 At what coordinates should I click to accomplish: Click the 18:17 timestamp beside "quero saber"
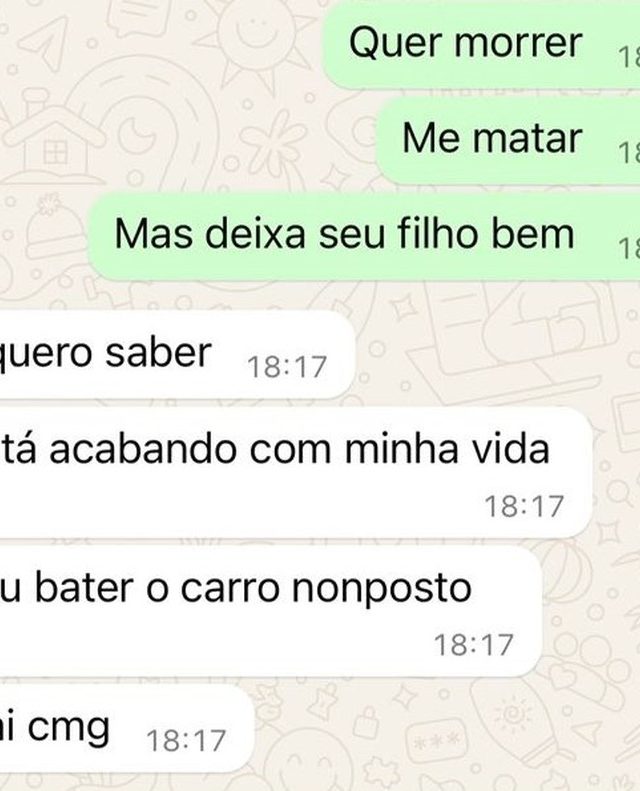tap(287, 367)
